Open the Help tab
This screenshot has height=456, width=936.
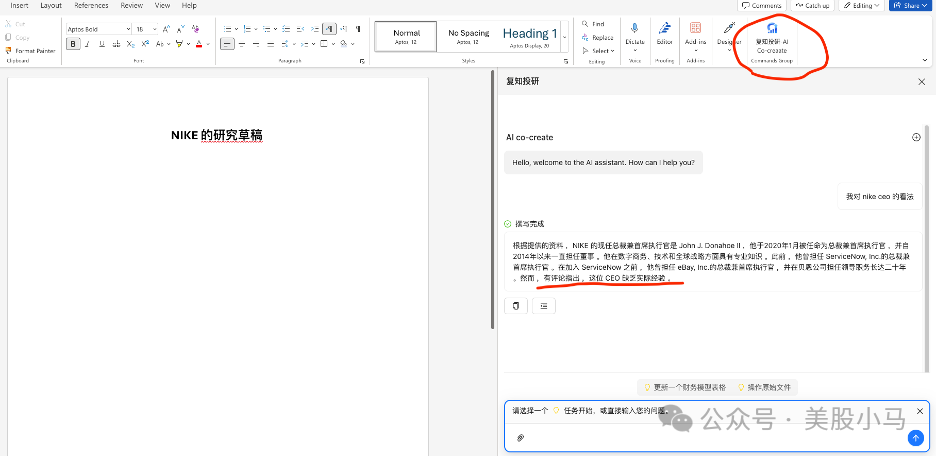point(189,5)
